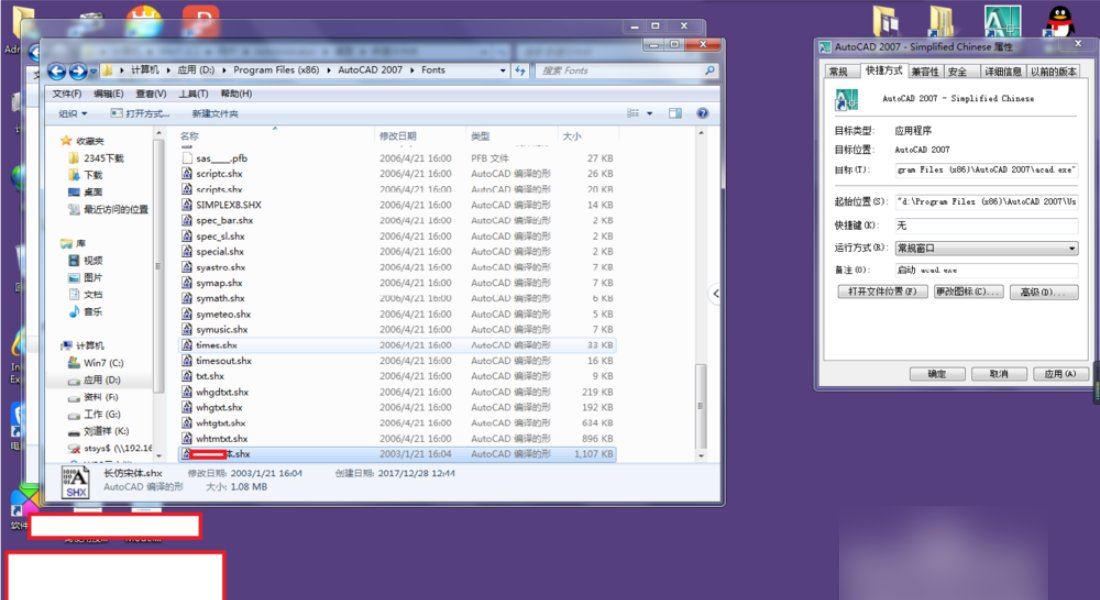
Task: Click the 更改图标(C) button
Action: (x=967, y=292)
